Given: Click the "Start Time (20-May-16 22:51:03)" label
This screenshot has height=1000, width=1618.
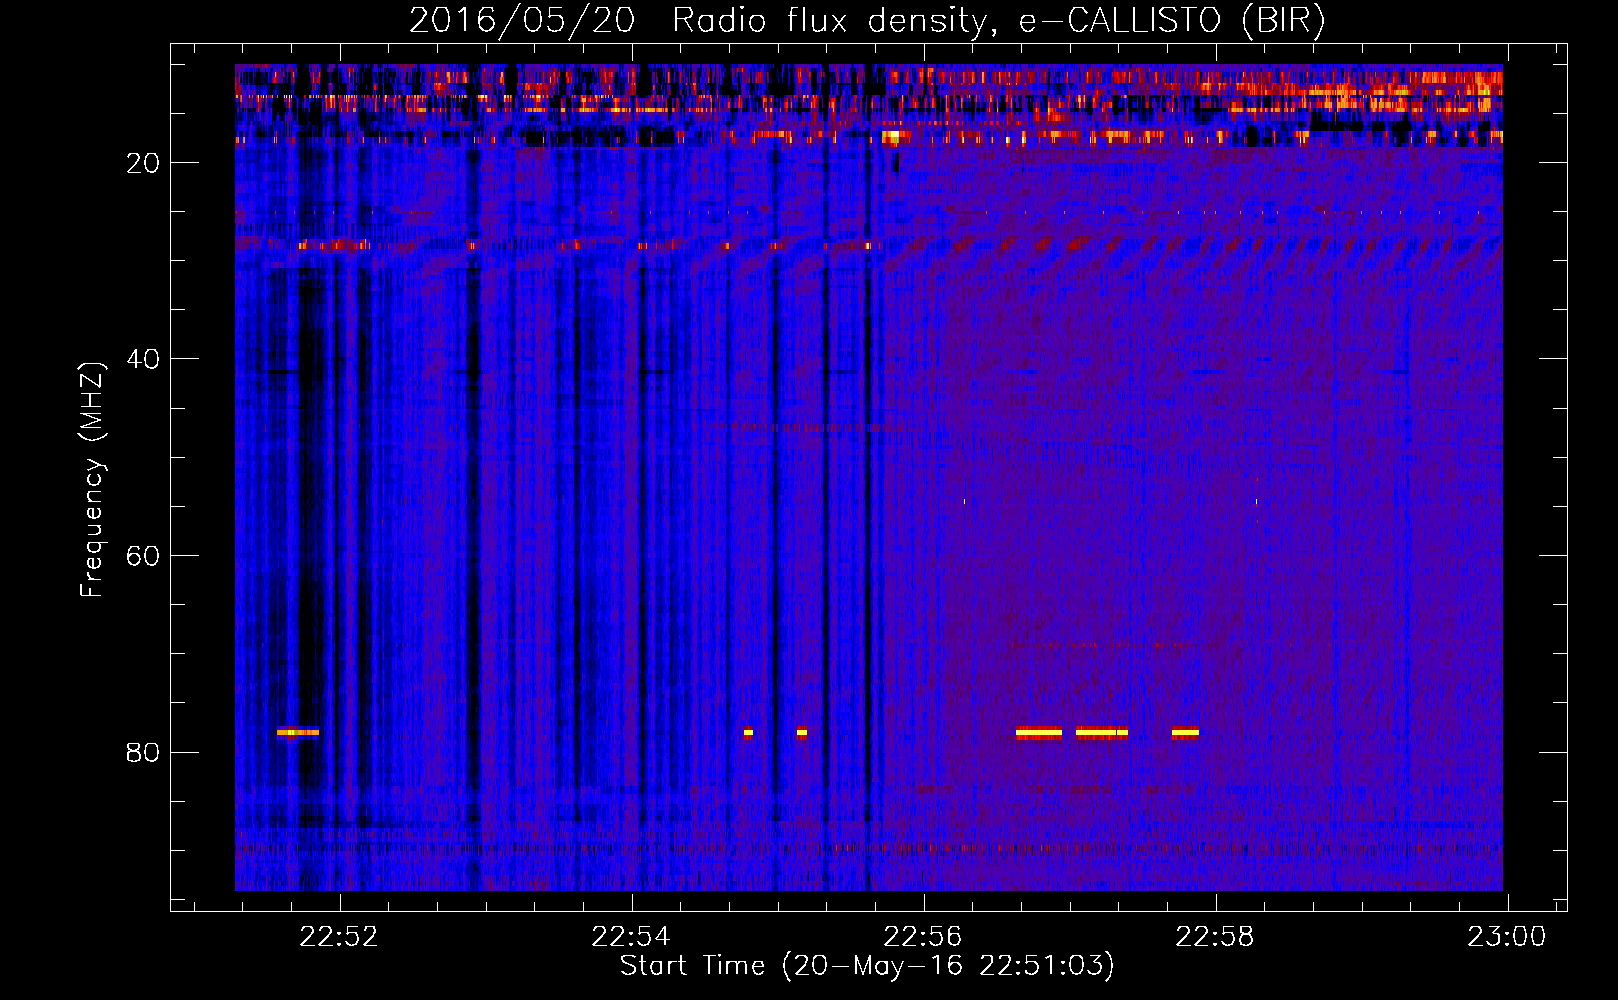Looking at the screenshot, I should 867,966.
